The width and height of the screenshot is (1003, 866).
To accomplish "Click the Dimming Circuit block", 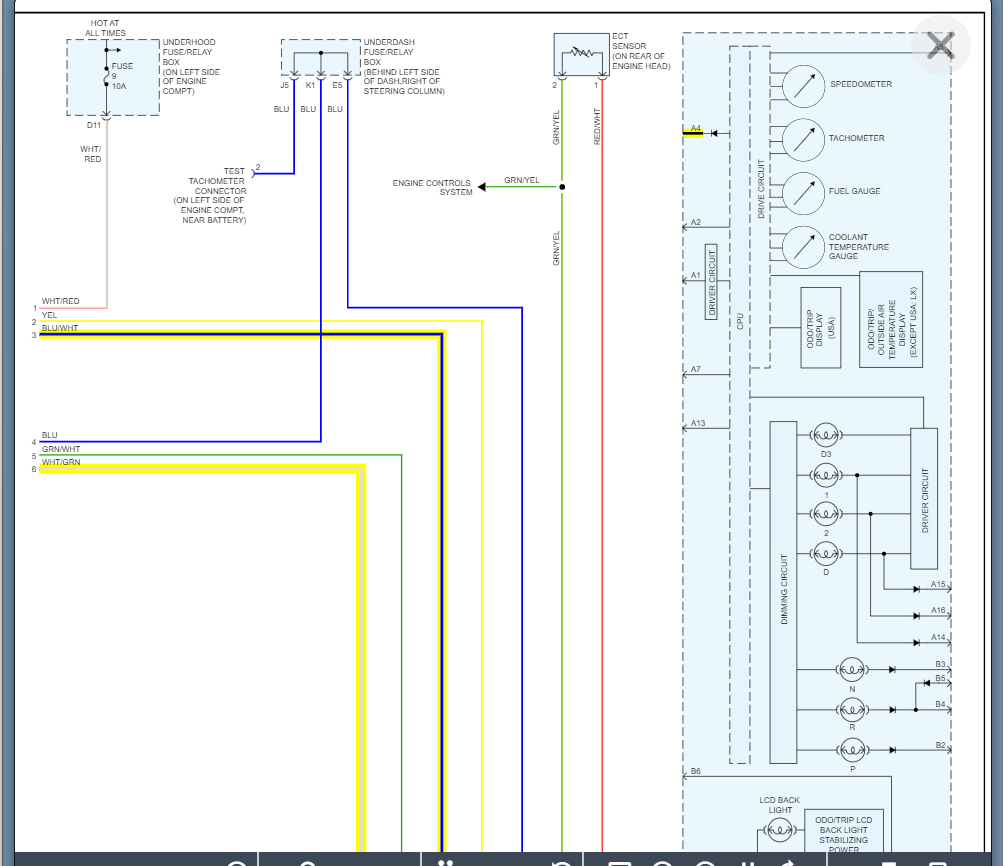I will point(783,592).
